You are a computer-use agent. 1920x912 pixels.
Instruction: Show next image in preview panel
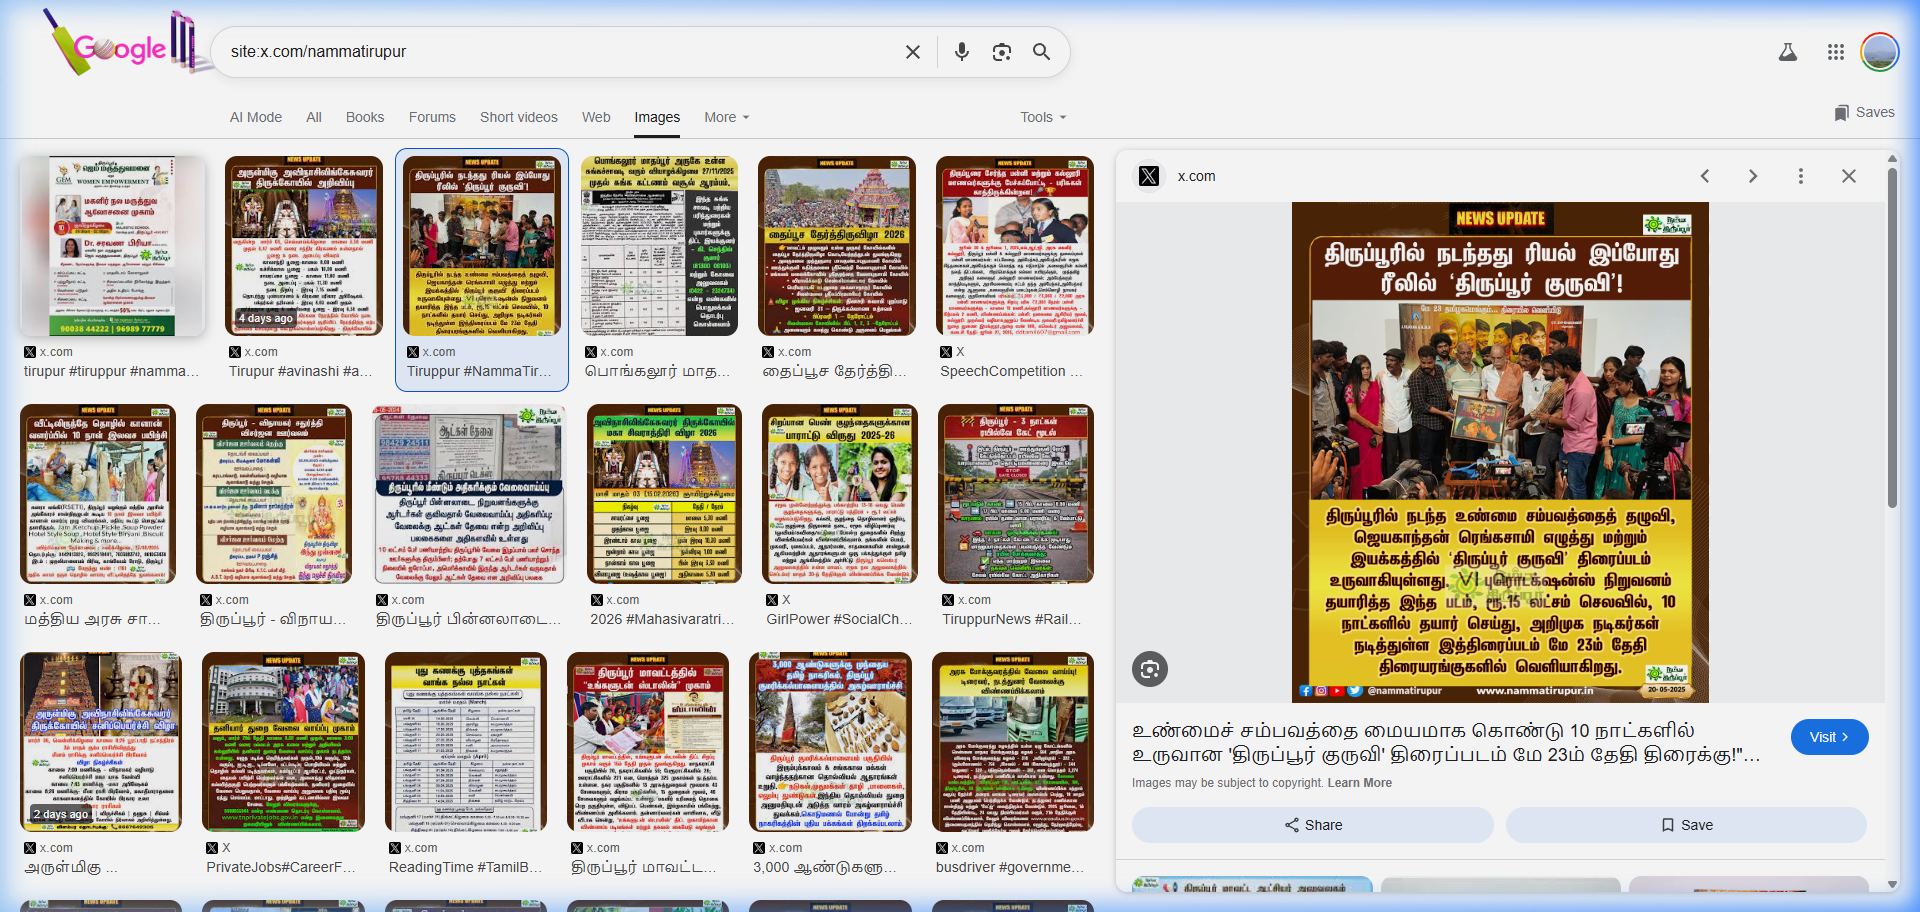point(1752,176)
